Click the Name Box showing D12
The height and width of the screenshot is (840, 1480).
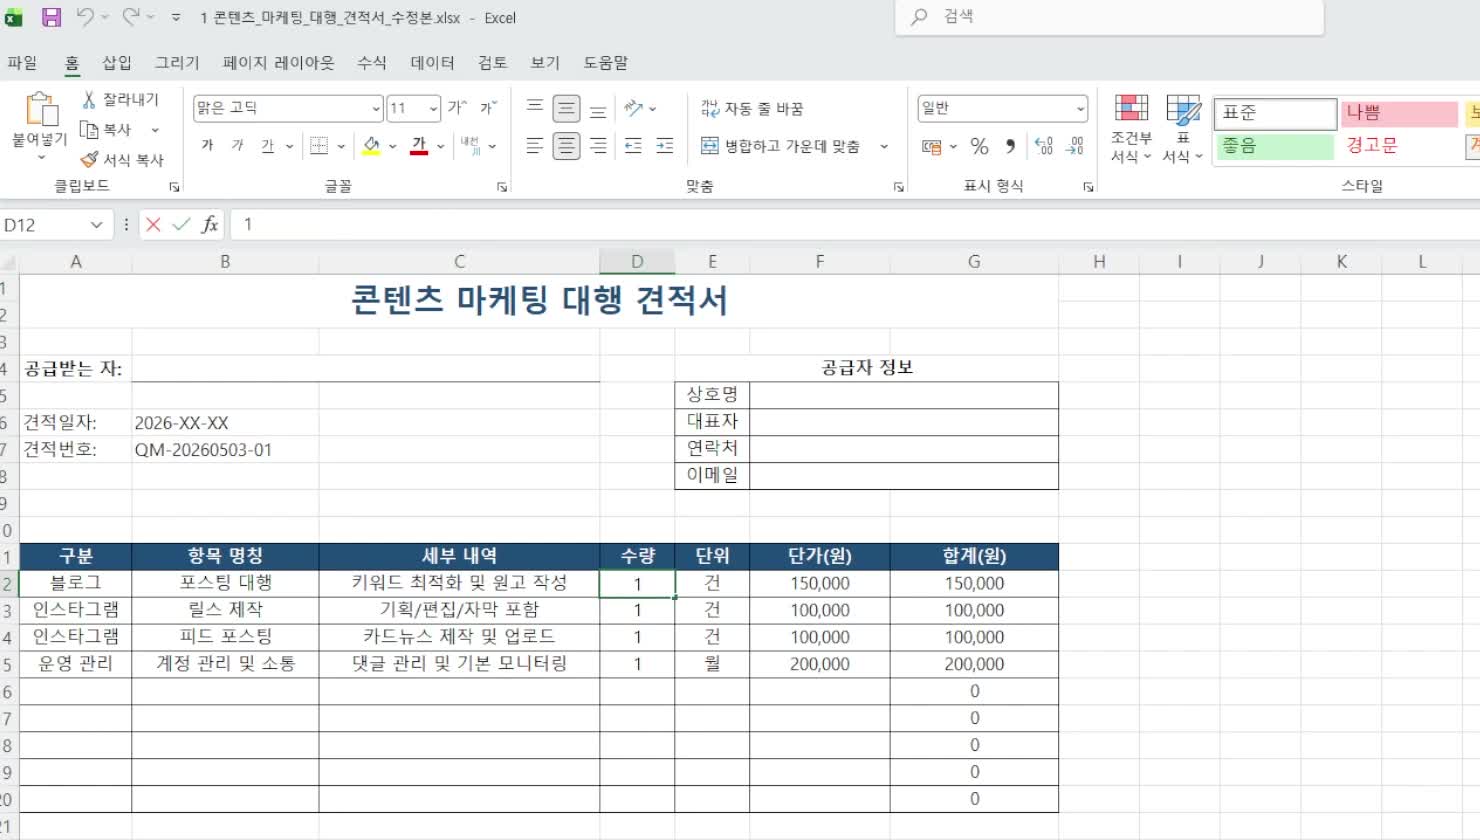click(x=46, y=225)
